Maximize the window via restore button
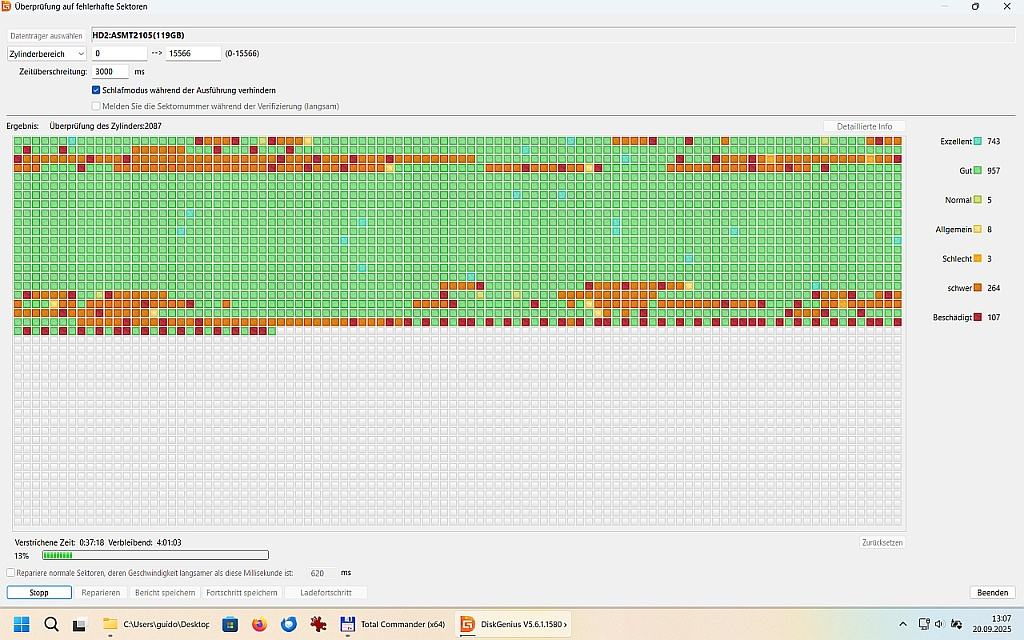 [975, 7]
